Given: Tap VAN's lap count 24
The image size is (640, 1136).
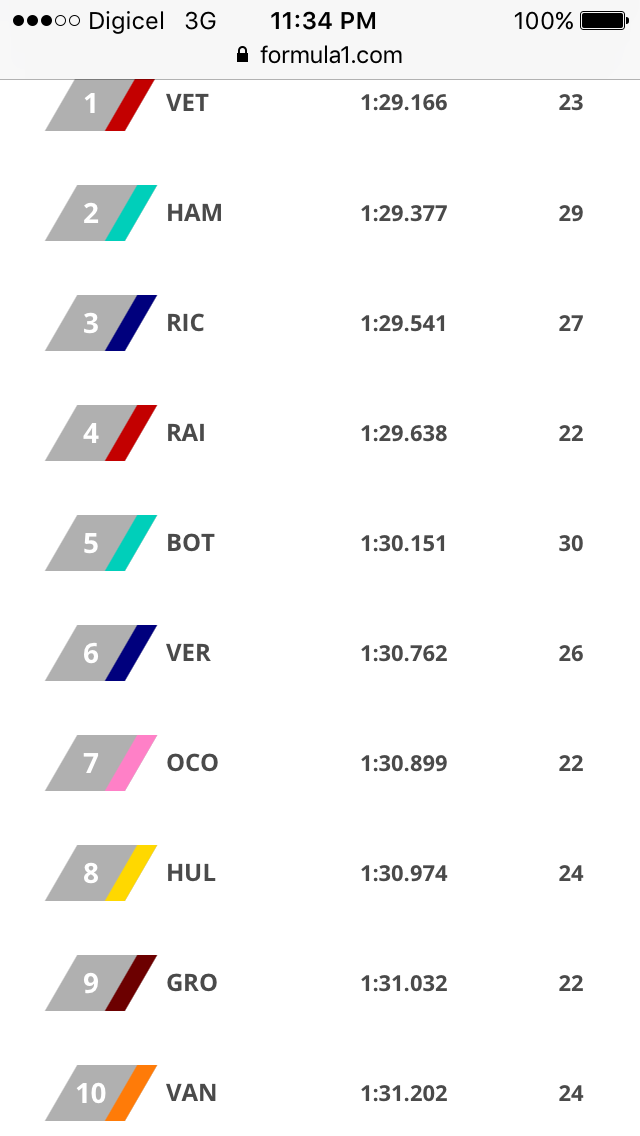Looking at the screenshot, I should tap(571, 1093).
